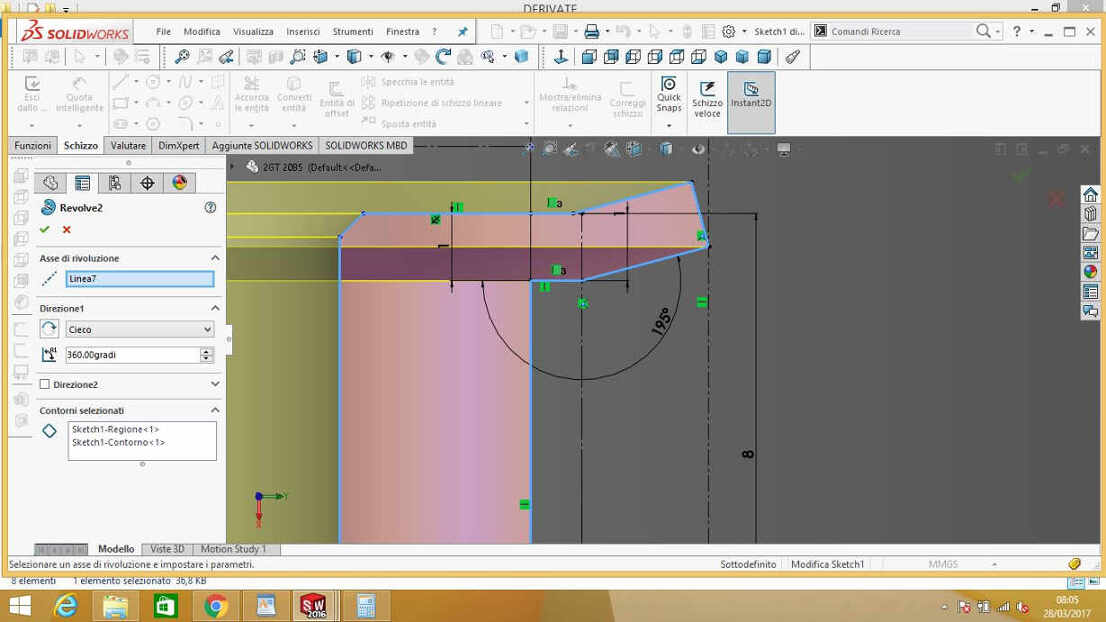Toggle the Instant2D button
Screen dimensions: 1106x622
(751, 102)
